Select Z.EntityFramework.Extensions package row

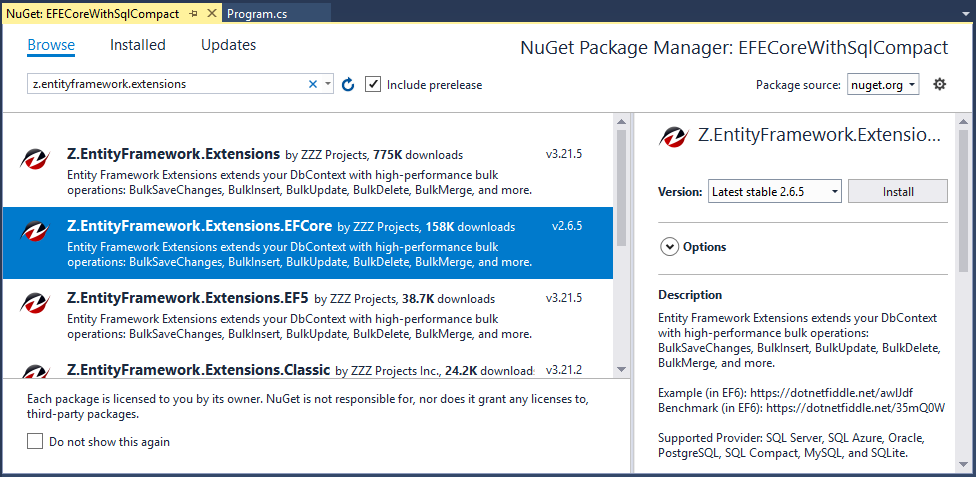pos(308,172)
